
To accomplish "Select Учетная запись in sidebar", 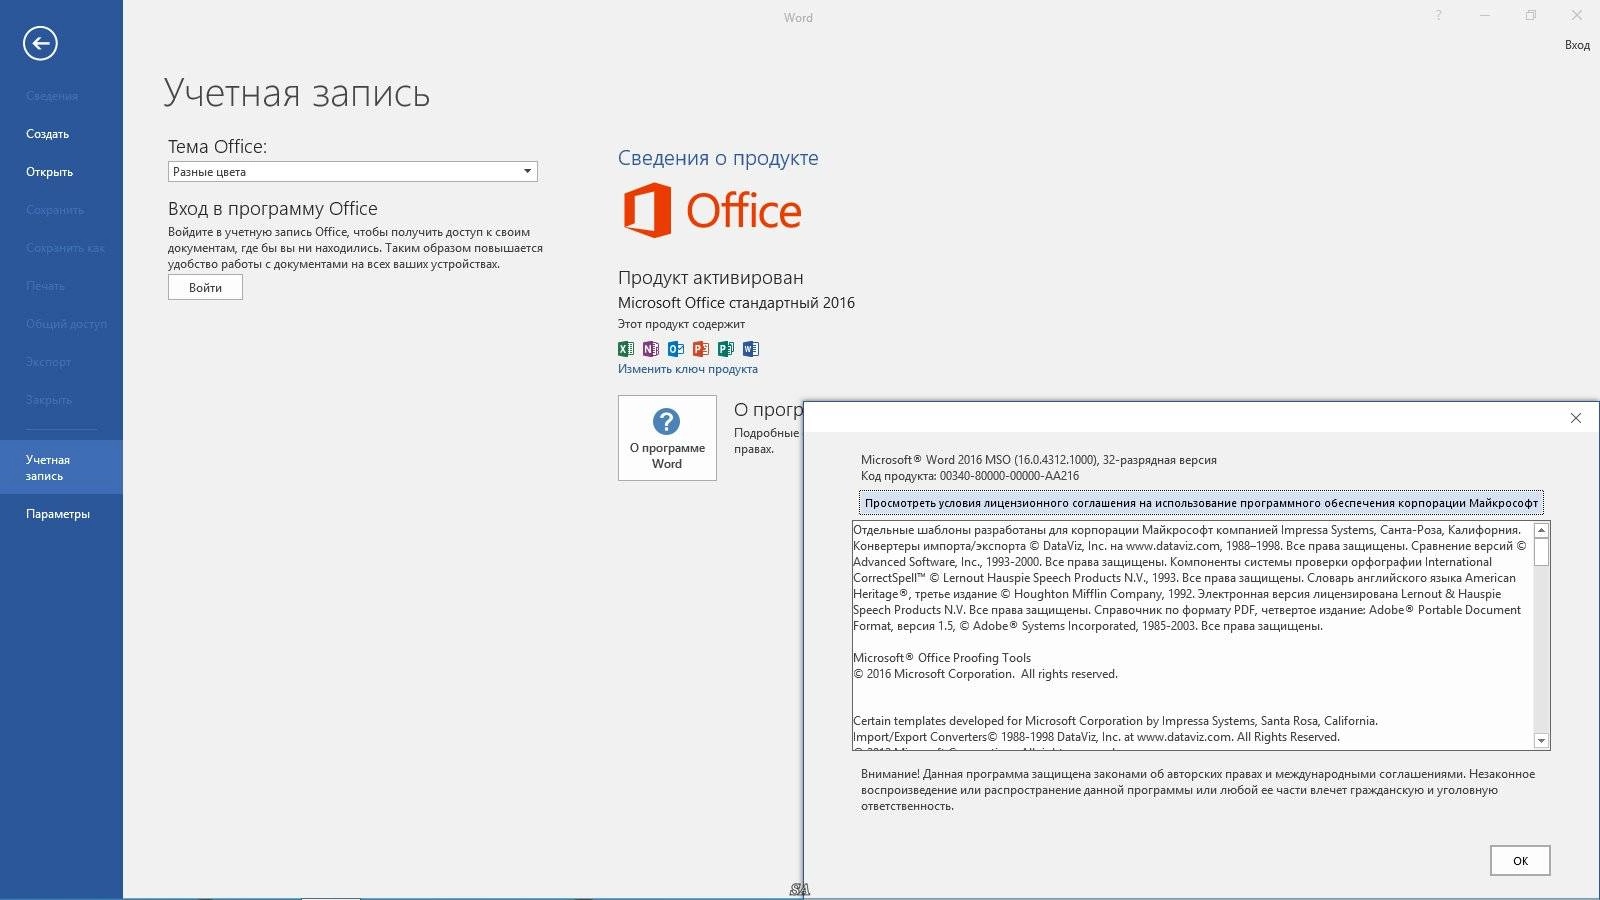I will 61,467.
